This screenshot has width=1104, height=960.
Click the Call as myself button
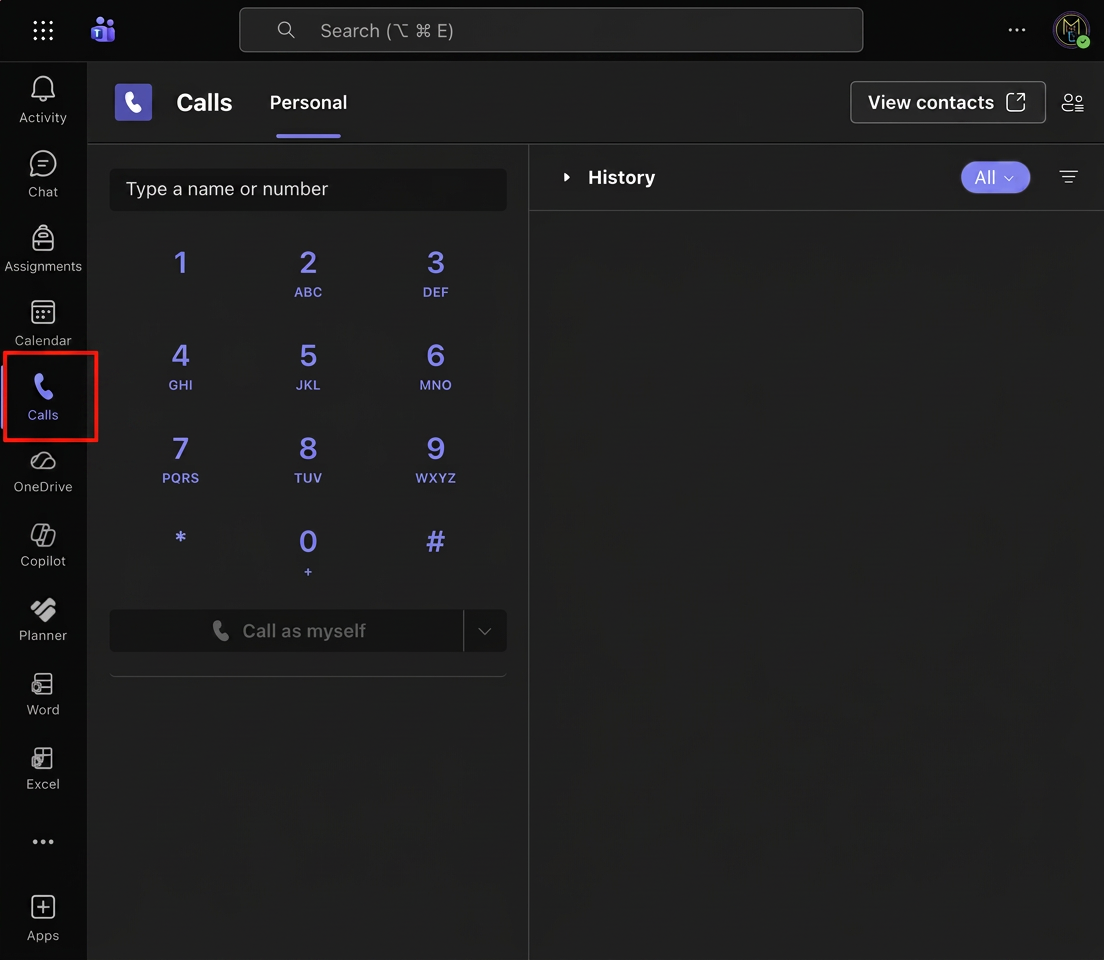click(287, 631)
